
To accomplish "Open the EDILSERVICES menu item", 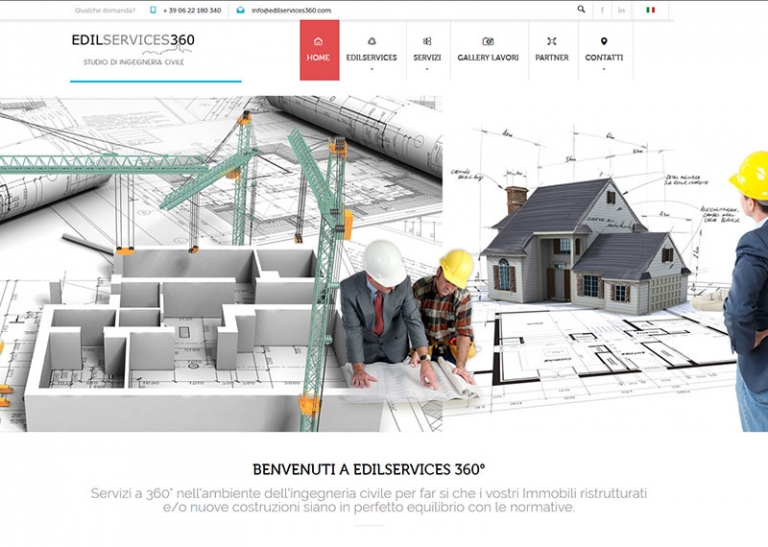I will pyautogui.click(x=372, y=57).
